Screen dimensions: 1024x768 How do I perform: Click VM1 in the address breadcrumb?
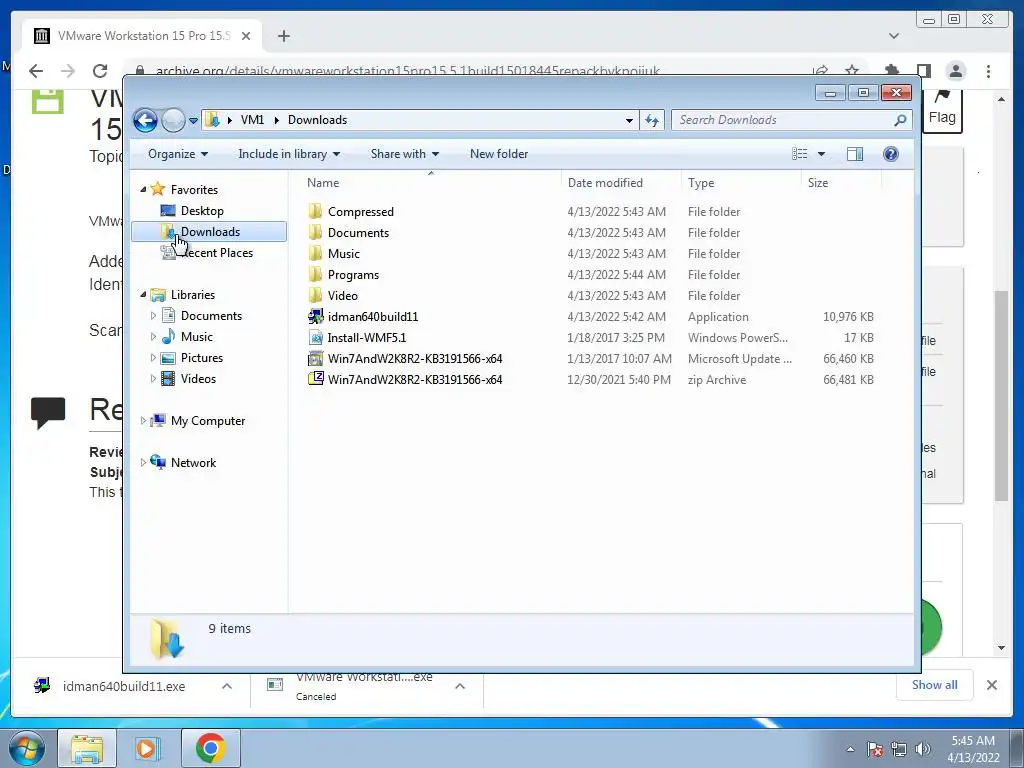click(x=252, y=120)
